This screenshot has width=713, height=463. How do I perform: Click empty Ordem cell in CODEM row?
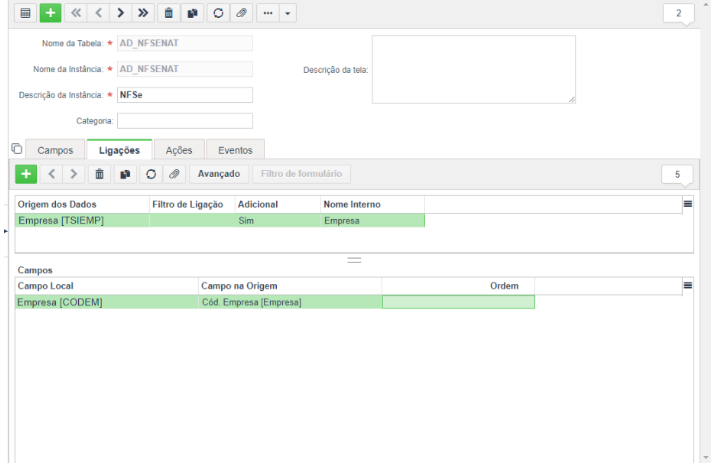[458, 302]
